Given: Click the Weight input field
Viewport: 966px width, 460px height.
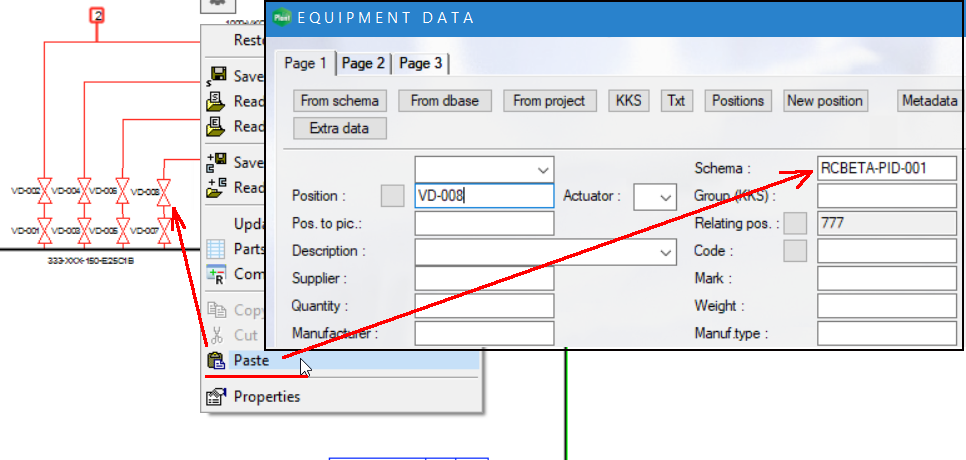Looking at the screenshot, I should point(887,306).
